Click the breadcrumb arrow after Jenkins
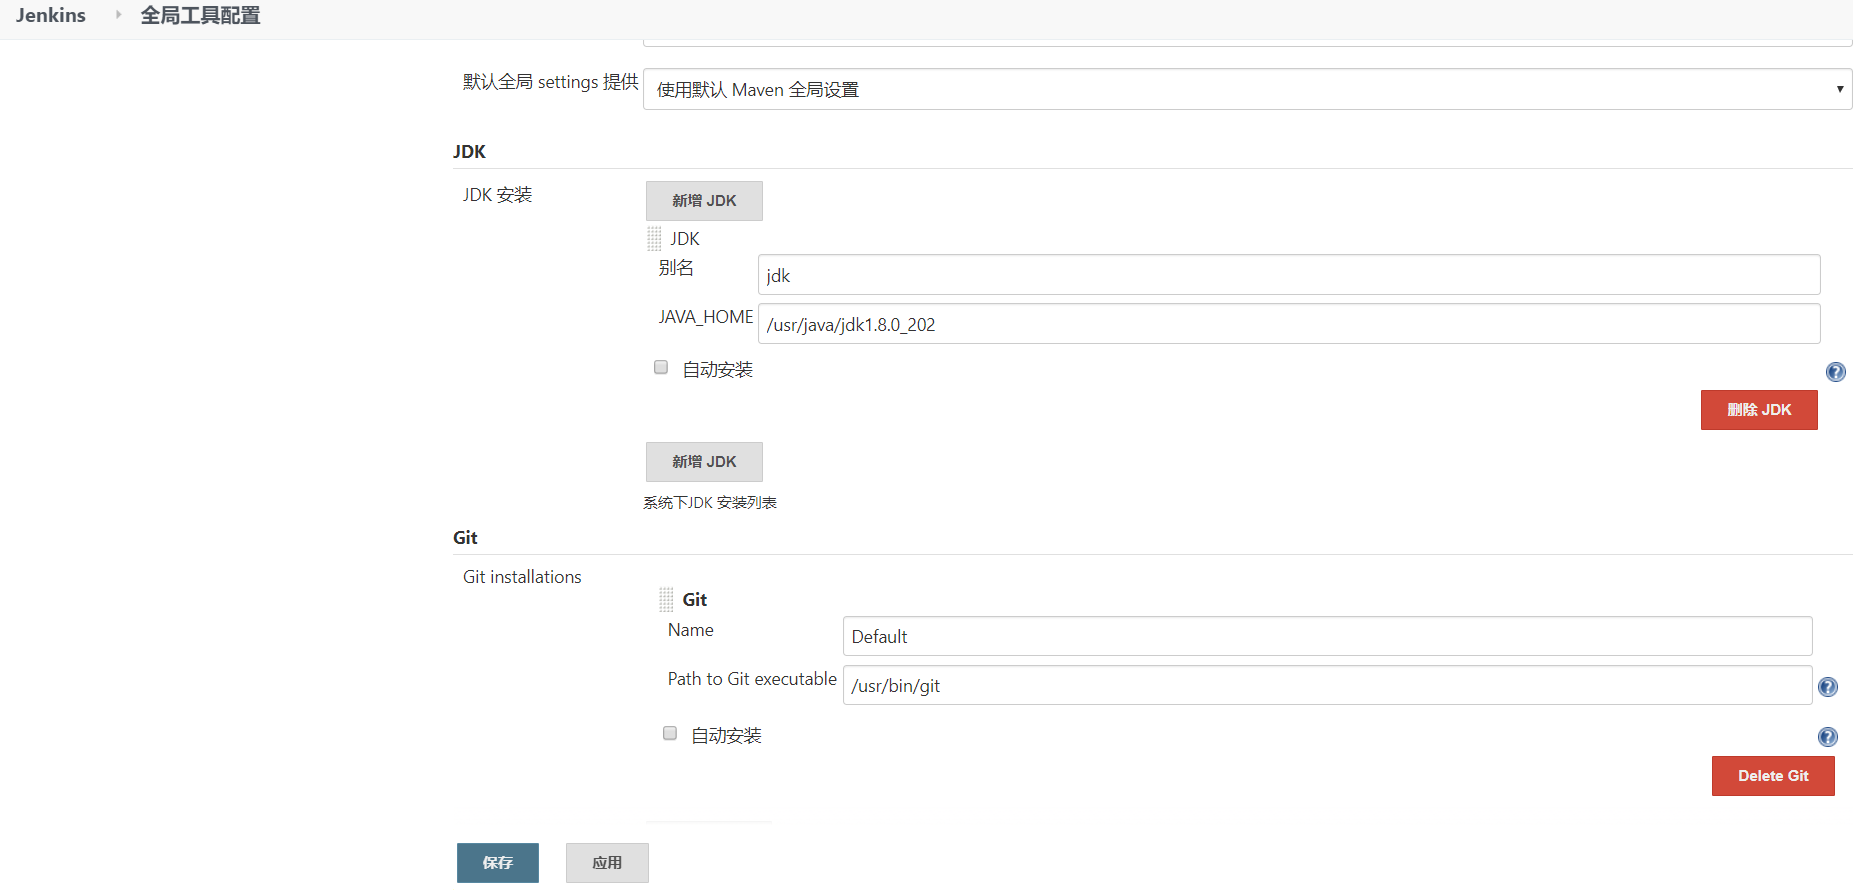 pyautogui.click(x=118, y=15)
